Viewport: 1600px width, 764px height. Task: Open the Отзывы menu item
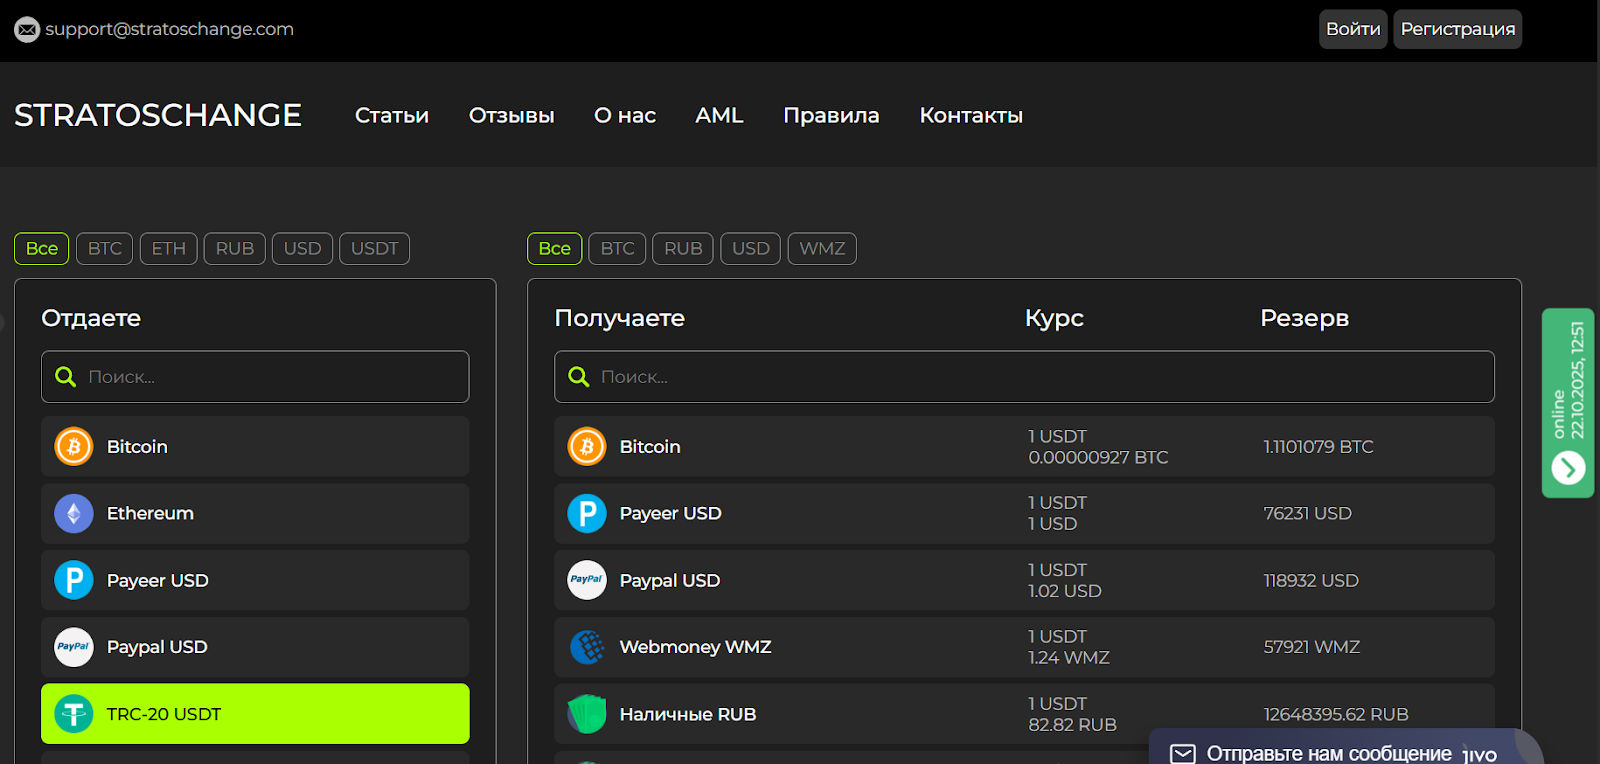[511, 116]
